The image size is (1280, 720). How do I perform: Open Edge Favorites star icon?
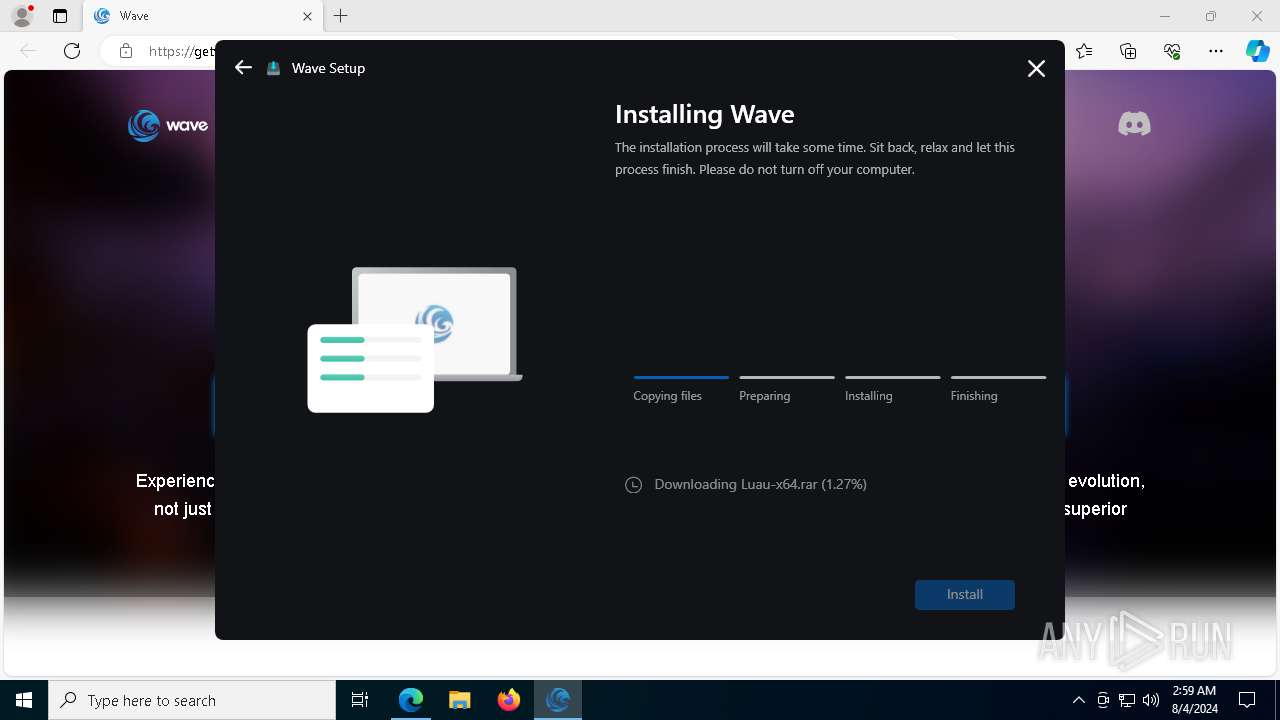coord(1084,51)
